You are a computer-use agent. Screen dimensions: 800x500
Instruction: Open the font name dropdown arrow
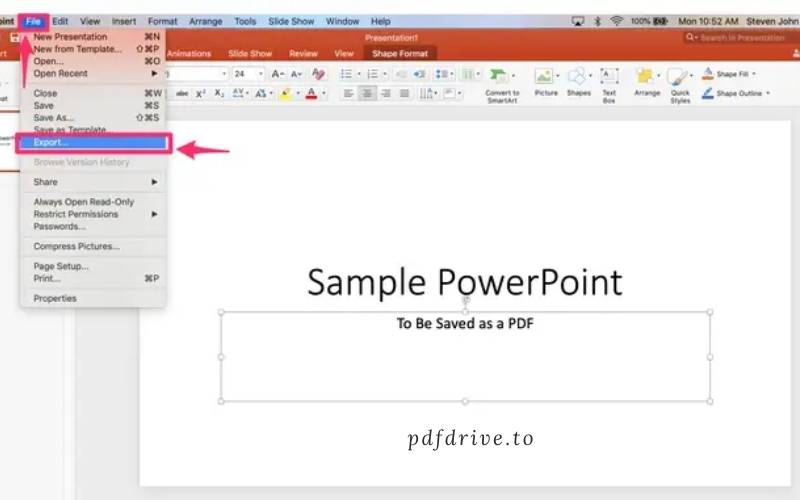[224, 74]
